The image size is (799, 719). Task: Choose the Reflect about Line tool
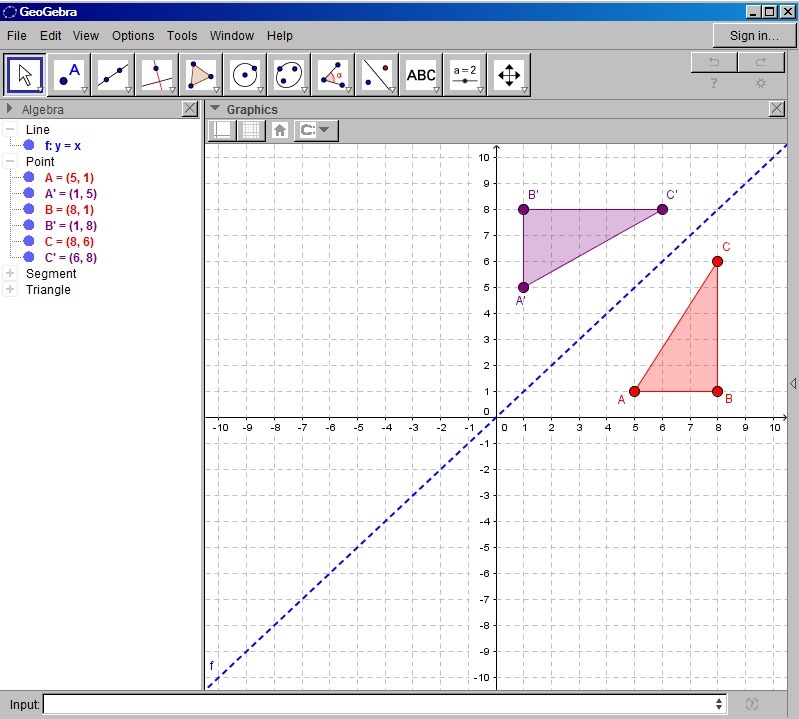click(377, 75)
